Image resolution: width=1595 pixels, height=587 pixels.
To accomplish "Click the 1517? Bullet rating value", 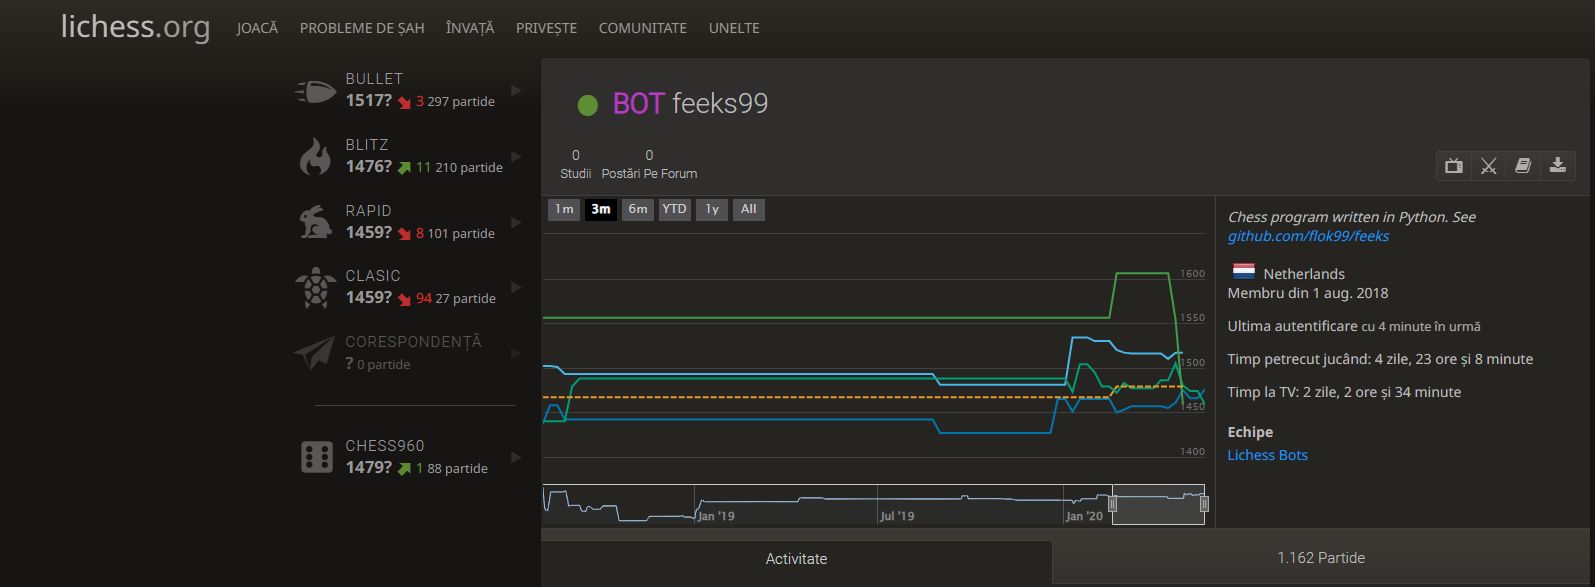I will [369, 101].
